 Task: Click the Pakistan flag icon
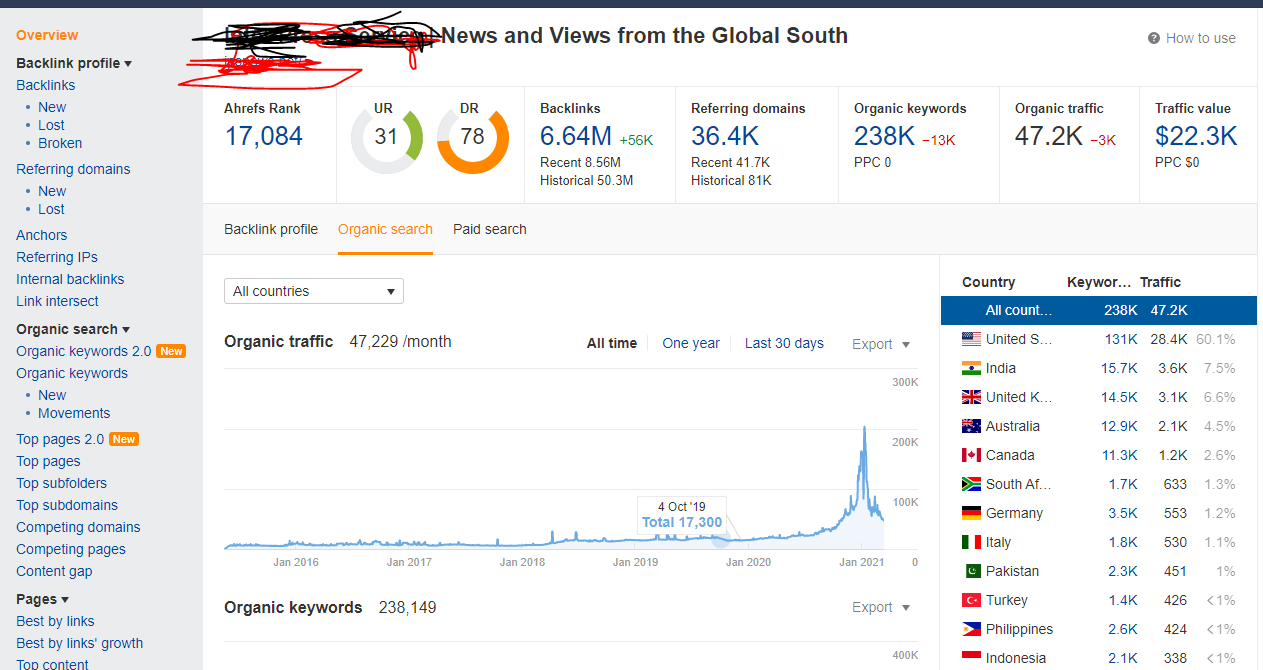(x=971, y=570)
